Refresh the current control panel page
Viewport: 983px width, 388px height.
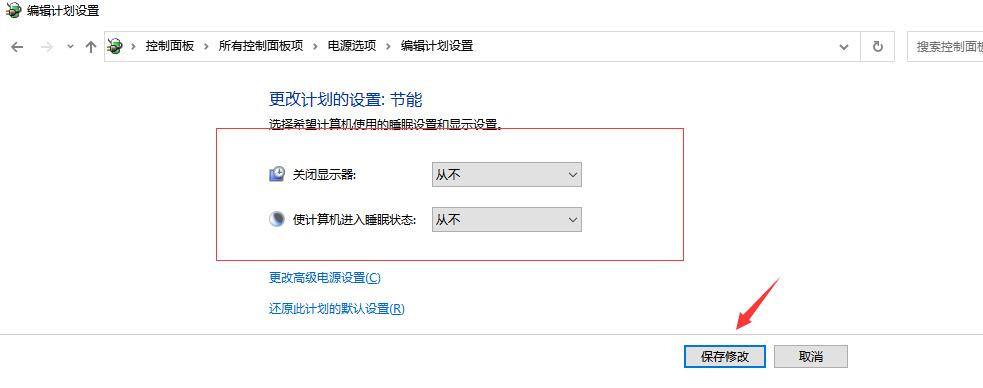[x=878, y=46]
